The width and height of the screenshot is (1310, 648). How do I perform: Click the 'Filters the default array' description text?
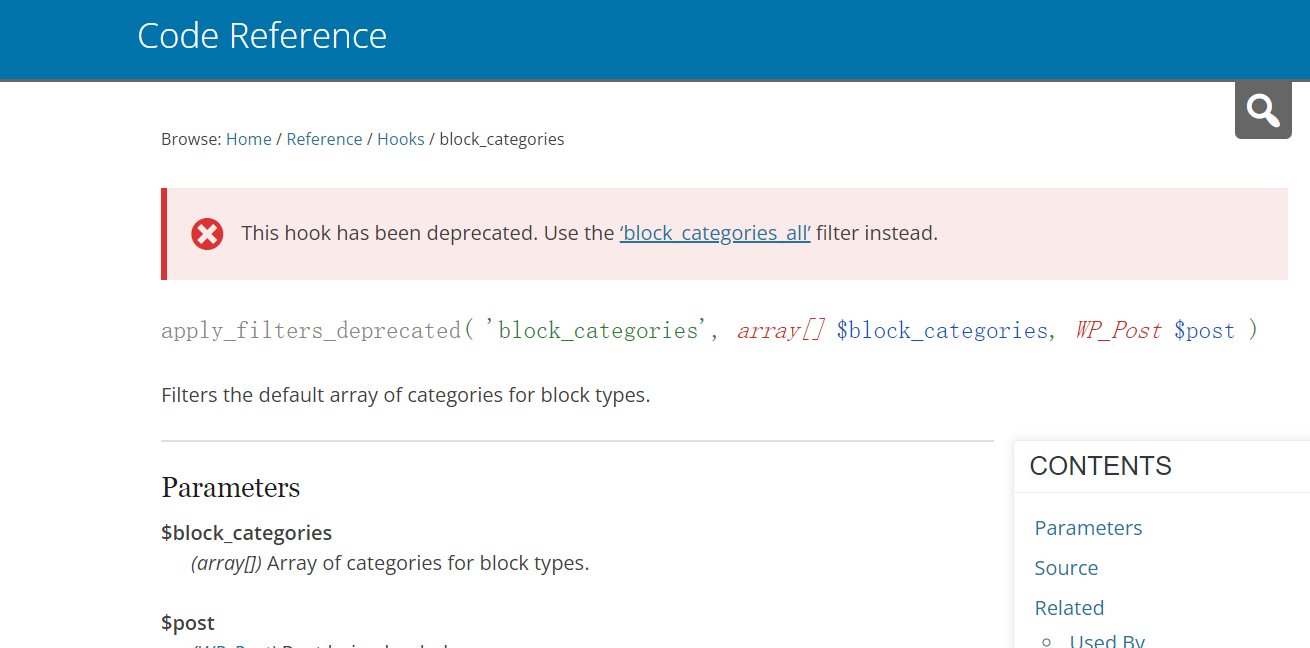click(405, 395)
